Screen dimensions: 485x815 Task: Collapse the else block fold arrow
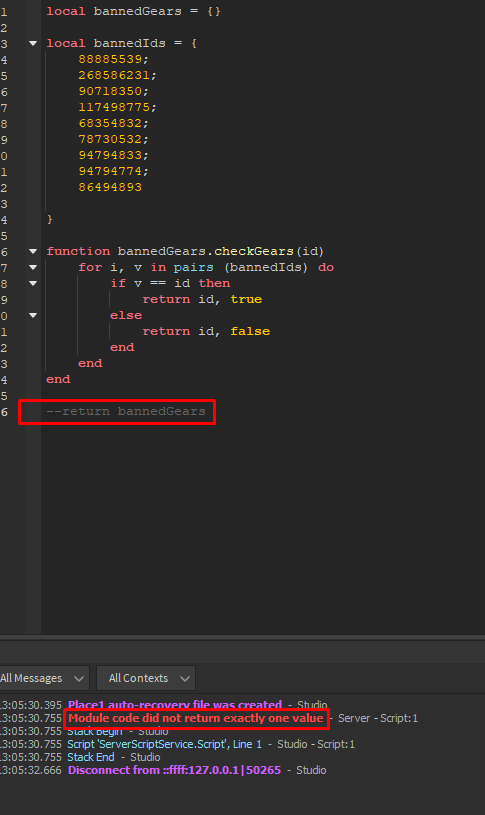click(33, 316)
